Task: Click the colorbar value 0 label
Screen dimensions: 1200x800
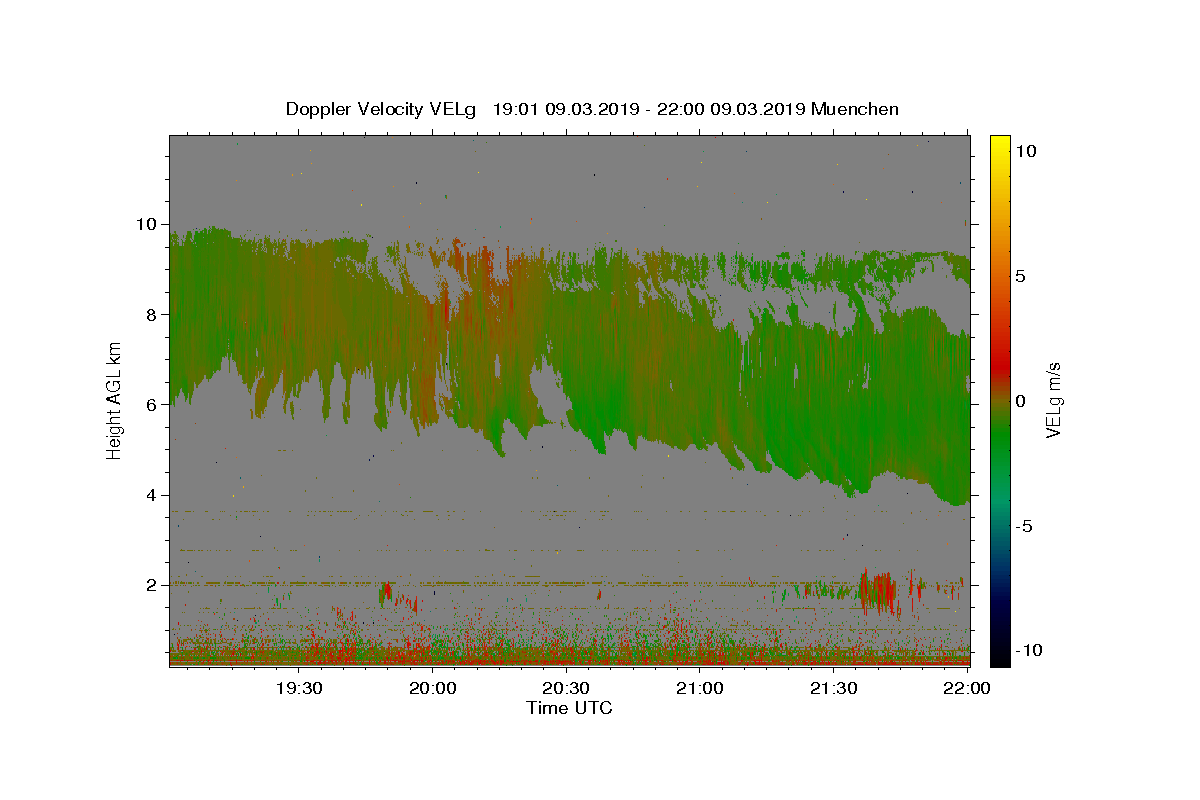Action: coord(1021,401)
